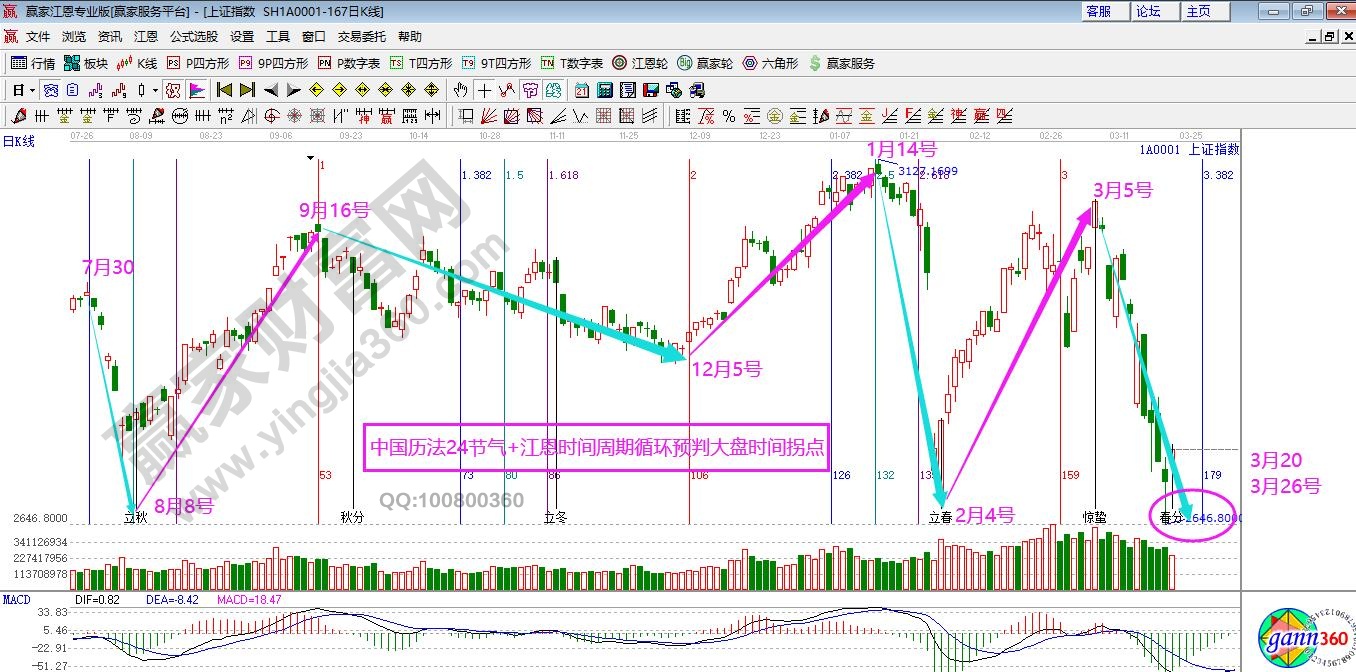Click the 论坛 forum button
The image size is (1356, 672).
coord(1148,11)
